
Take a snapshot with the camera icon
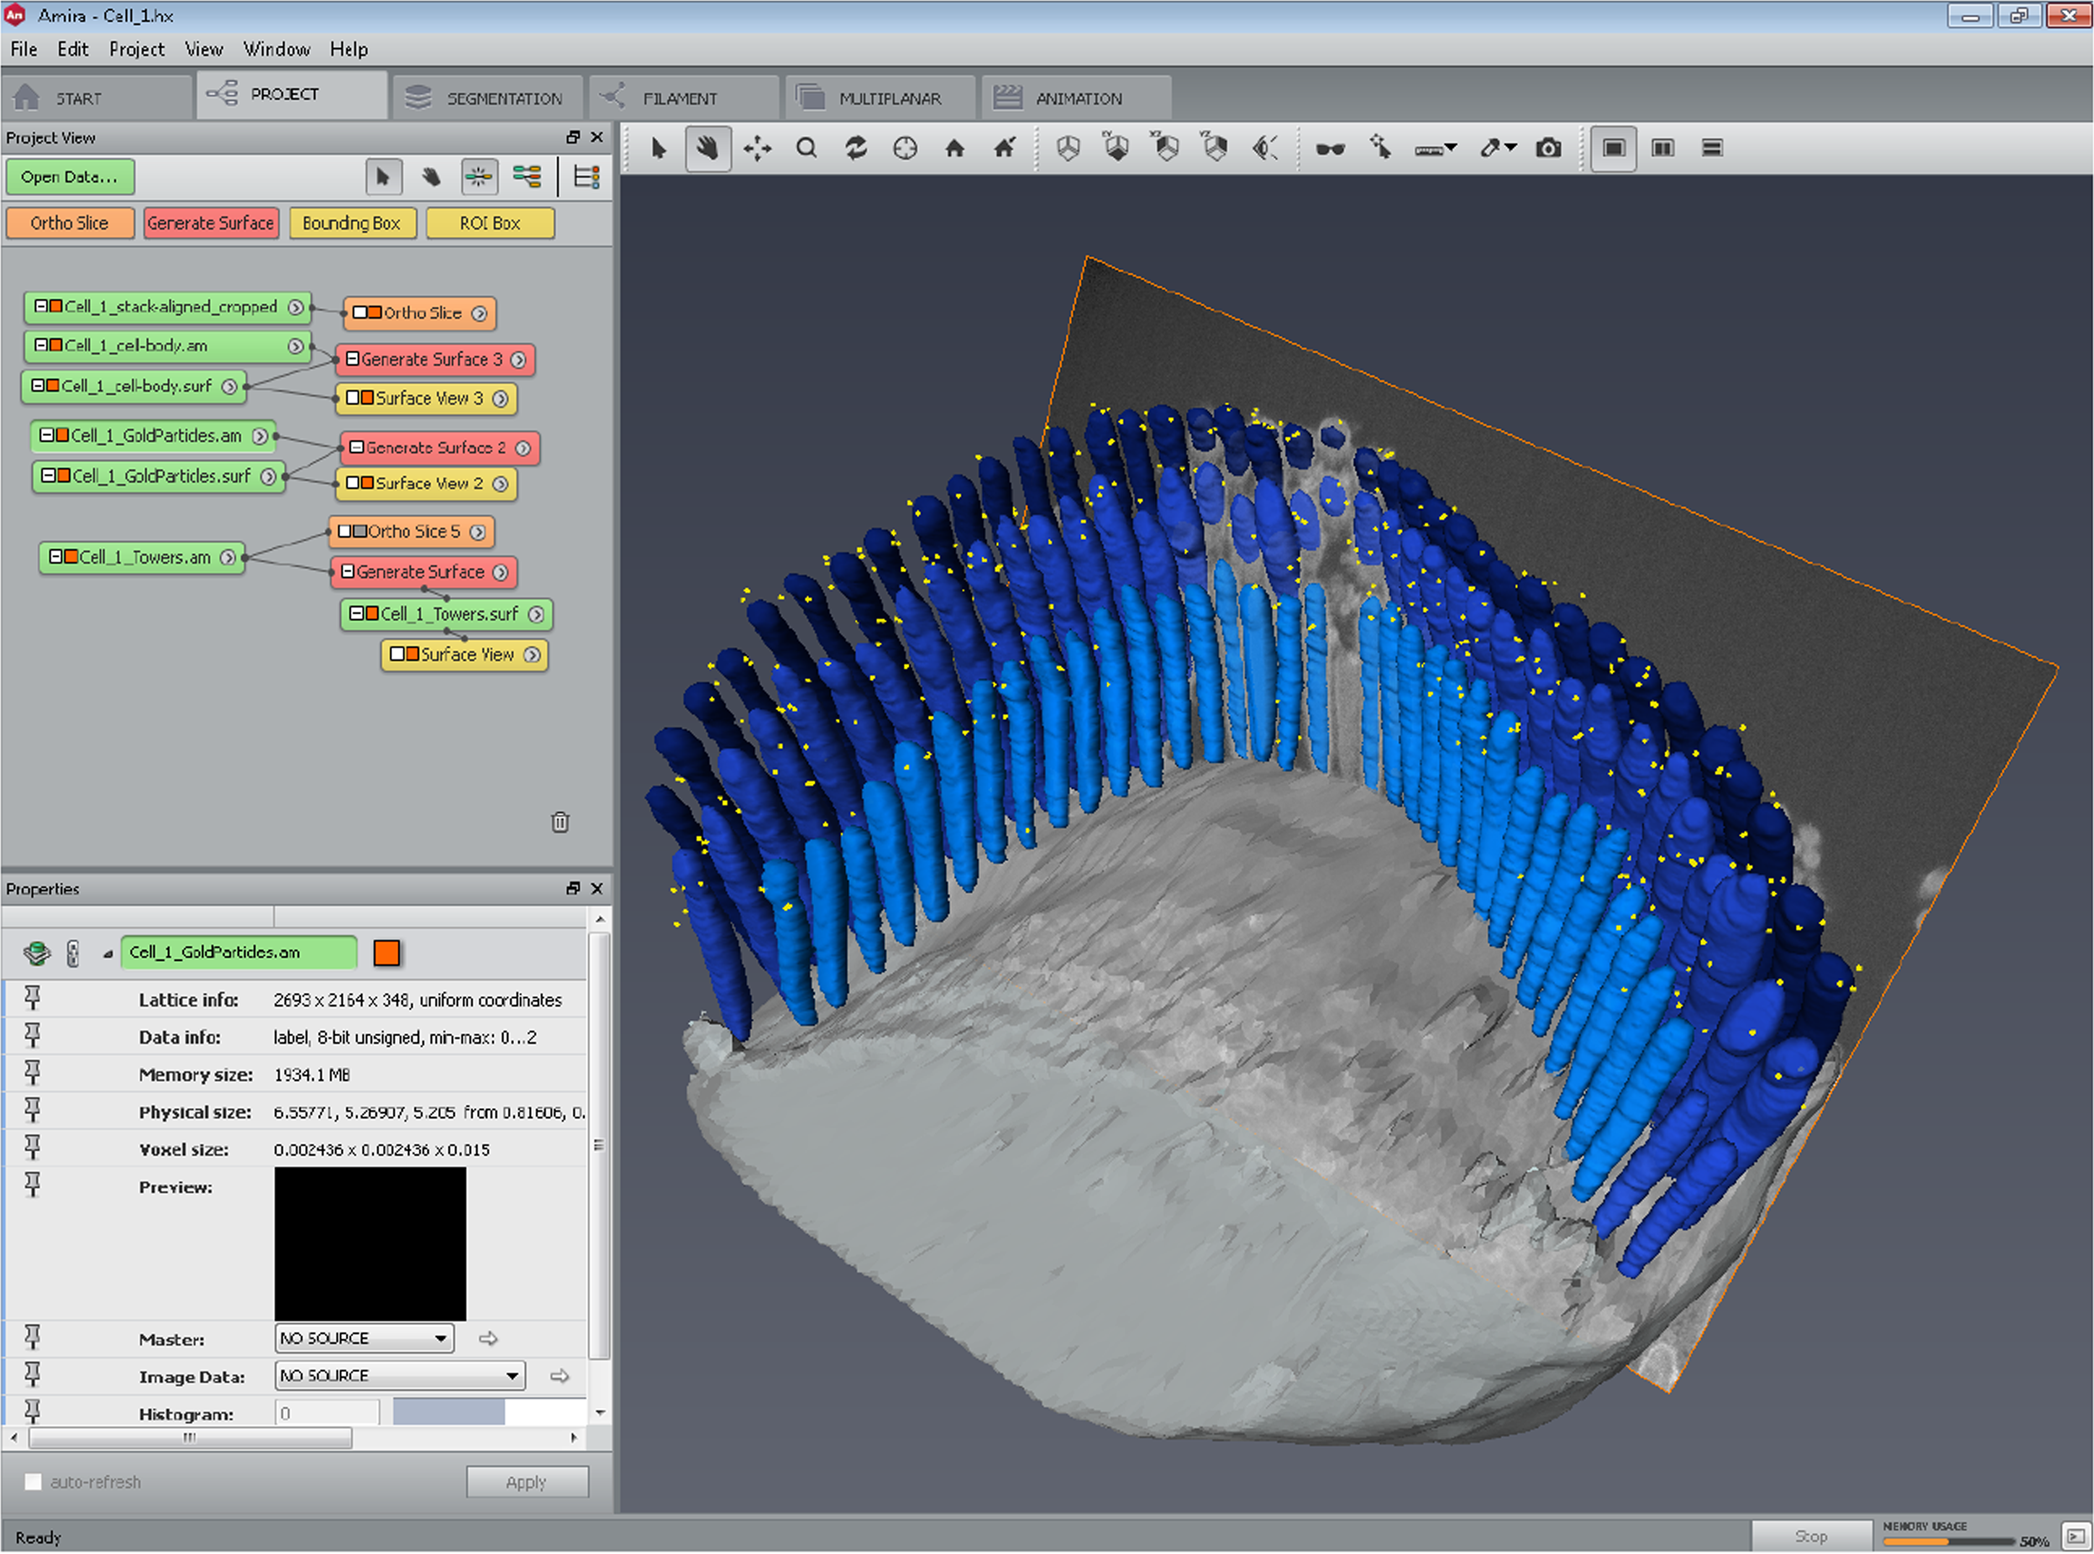(x=1548, y=148)
